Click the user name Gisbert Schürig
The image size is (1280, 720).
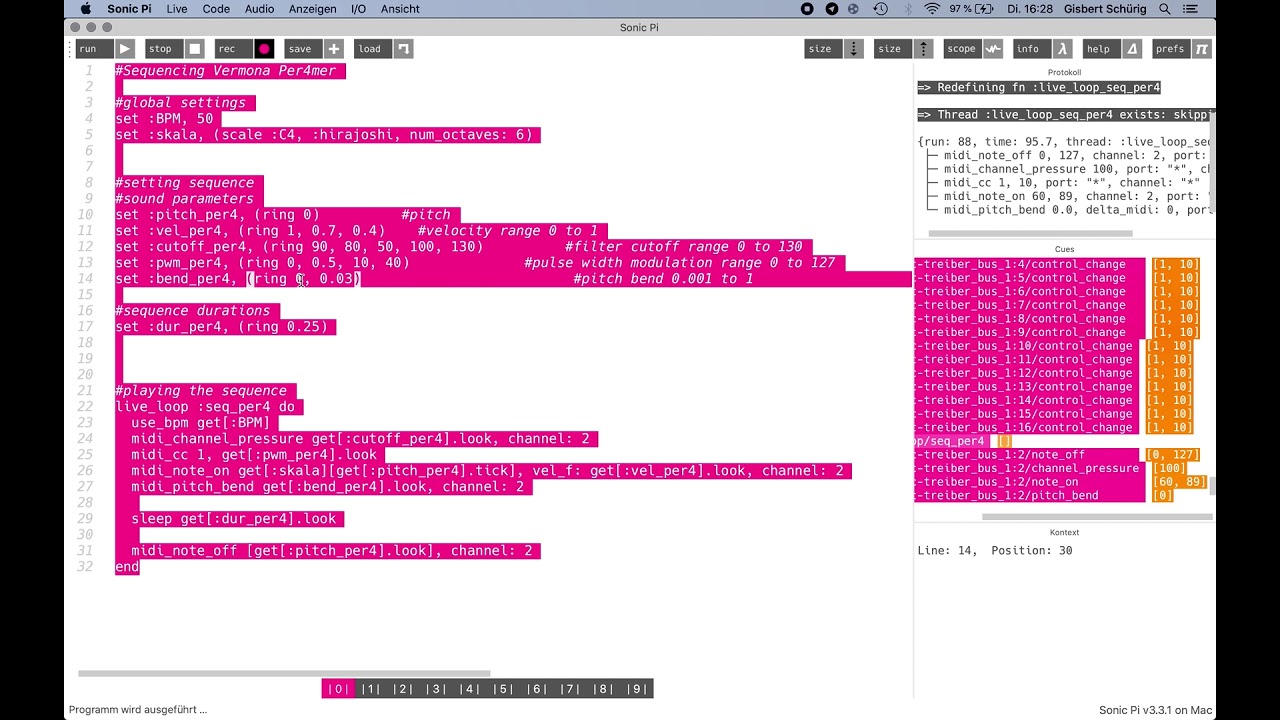click(x=1106, y=9)
